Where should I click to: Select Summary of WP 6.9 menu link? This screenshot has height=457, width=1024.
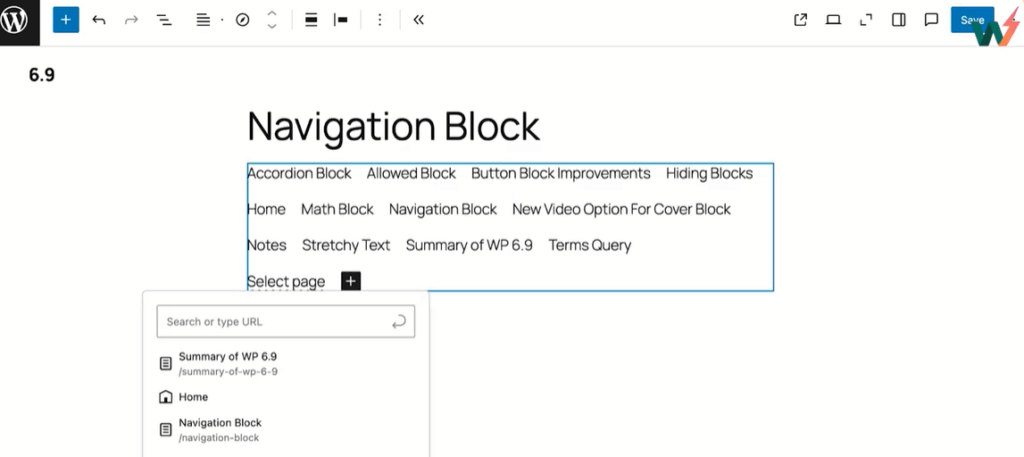point(469,245)
